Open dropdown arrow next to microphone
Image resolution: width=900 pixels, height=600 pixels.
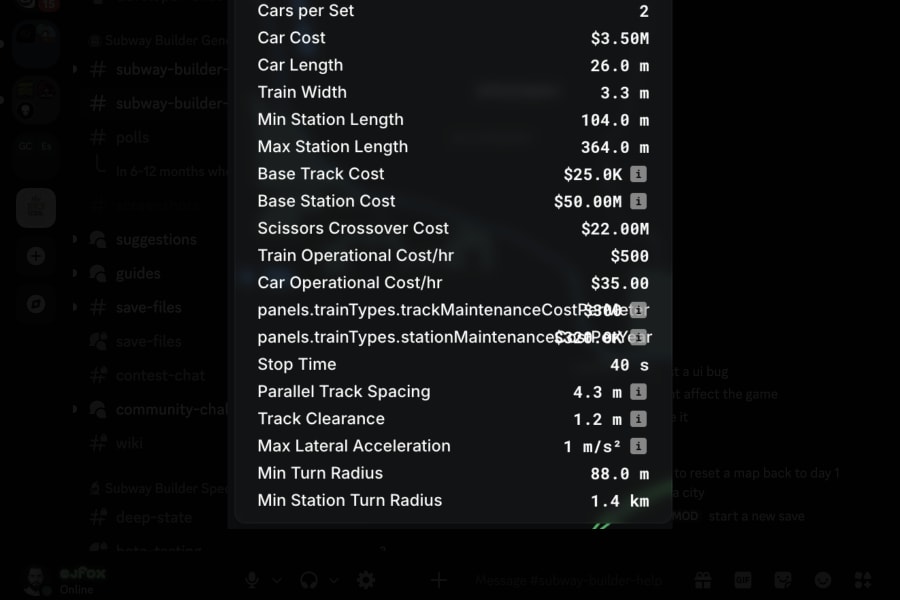[277, 580]
